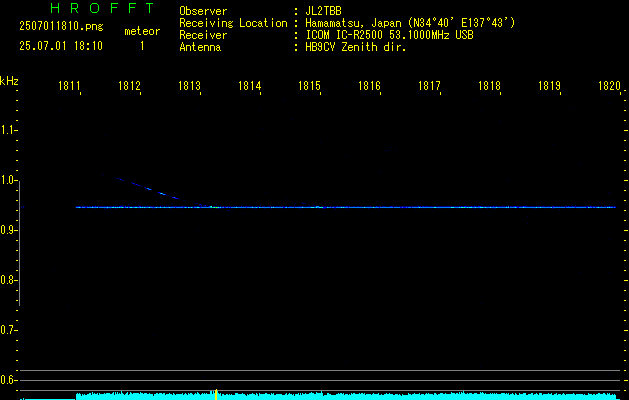Click the Hamamatsu, Japan location text
629x400 pixels.
pos(410,23)
